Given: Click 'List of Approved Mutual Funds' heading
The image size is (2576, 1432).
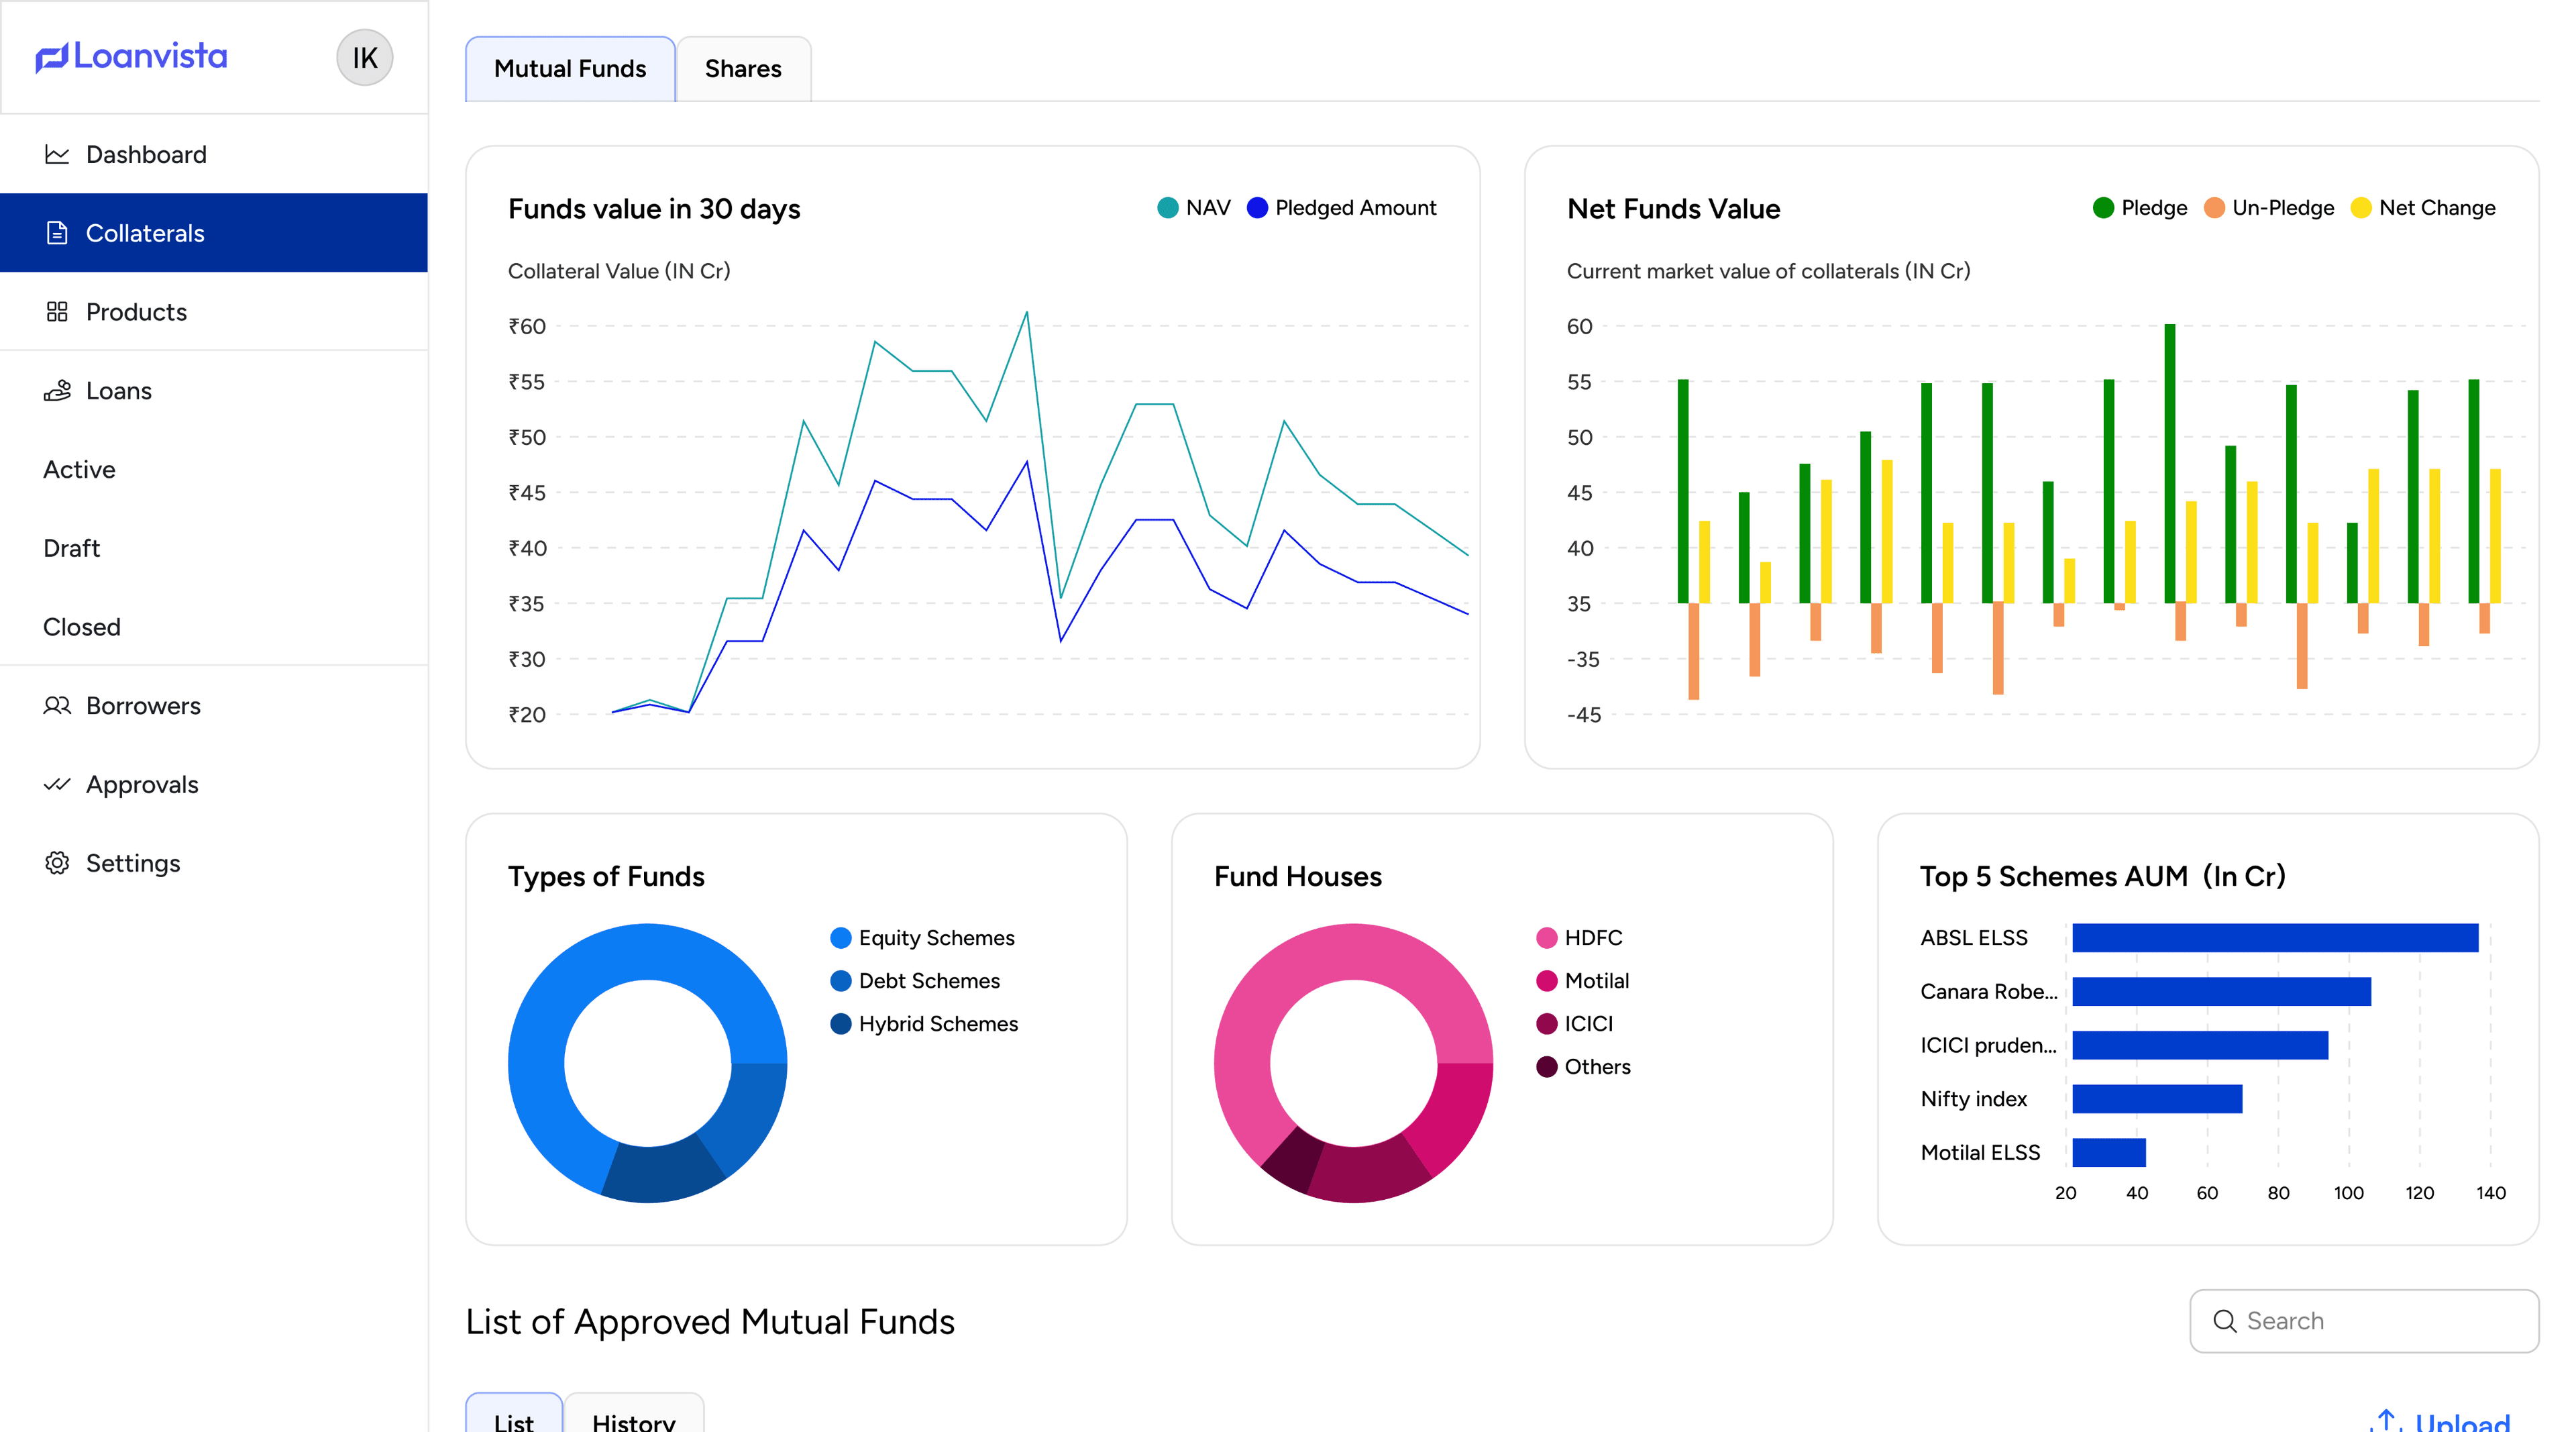Looking at the screenshot, I should (x=710, y=1322).
